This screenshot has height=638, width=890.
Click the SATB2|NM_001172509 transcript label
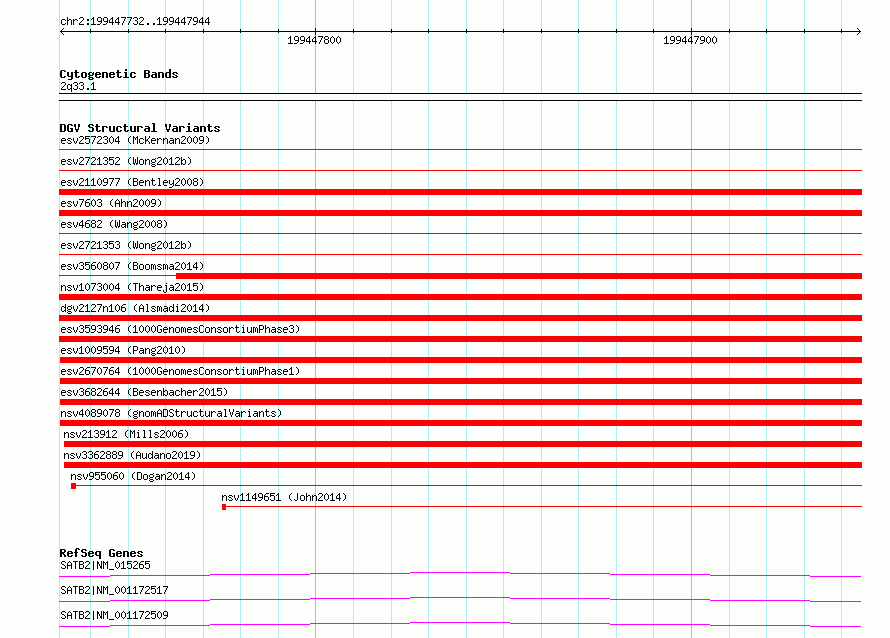(114, 615)
